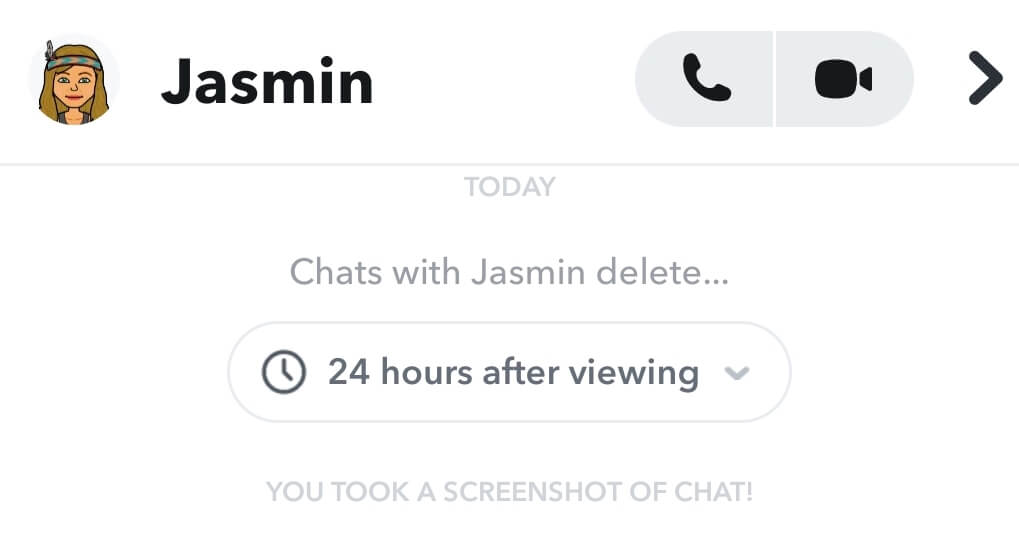
Task: Tap the clock icon in delete setting
Action: tap(283, 372)
